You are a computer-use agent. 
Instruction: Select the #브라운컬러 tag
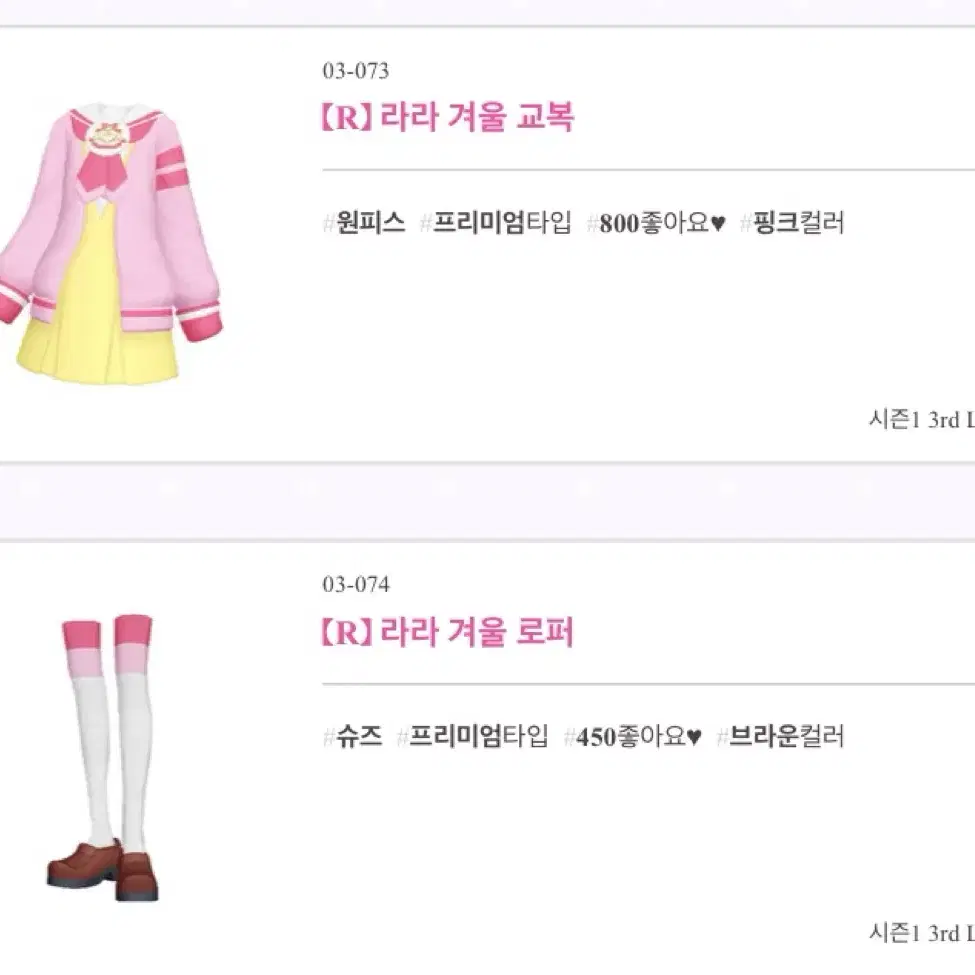point(781,737)
